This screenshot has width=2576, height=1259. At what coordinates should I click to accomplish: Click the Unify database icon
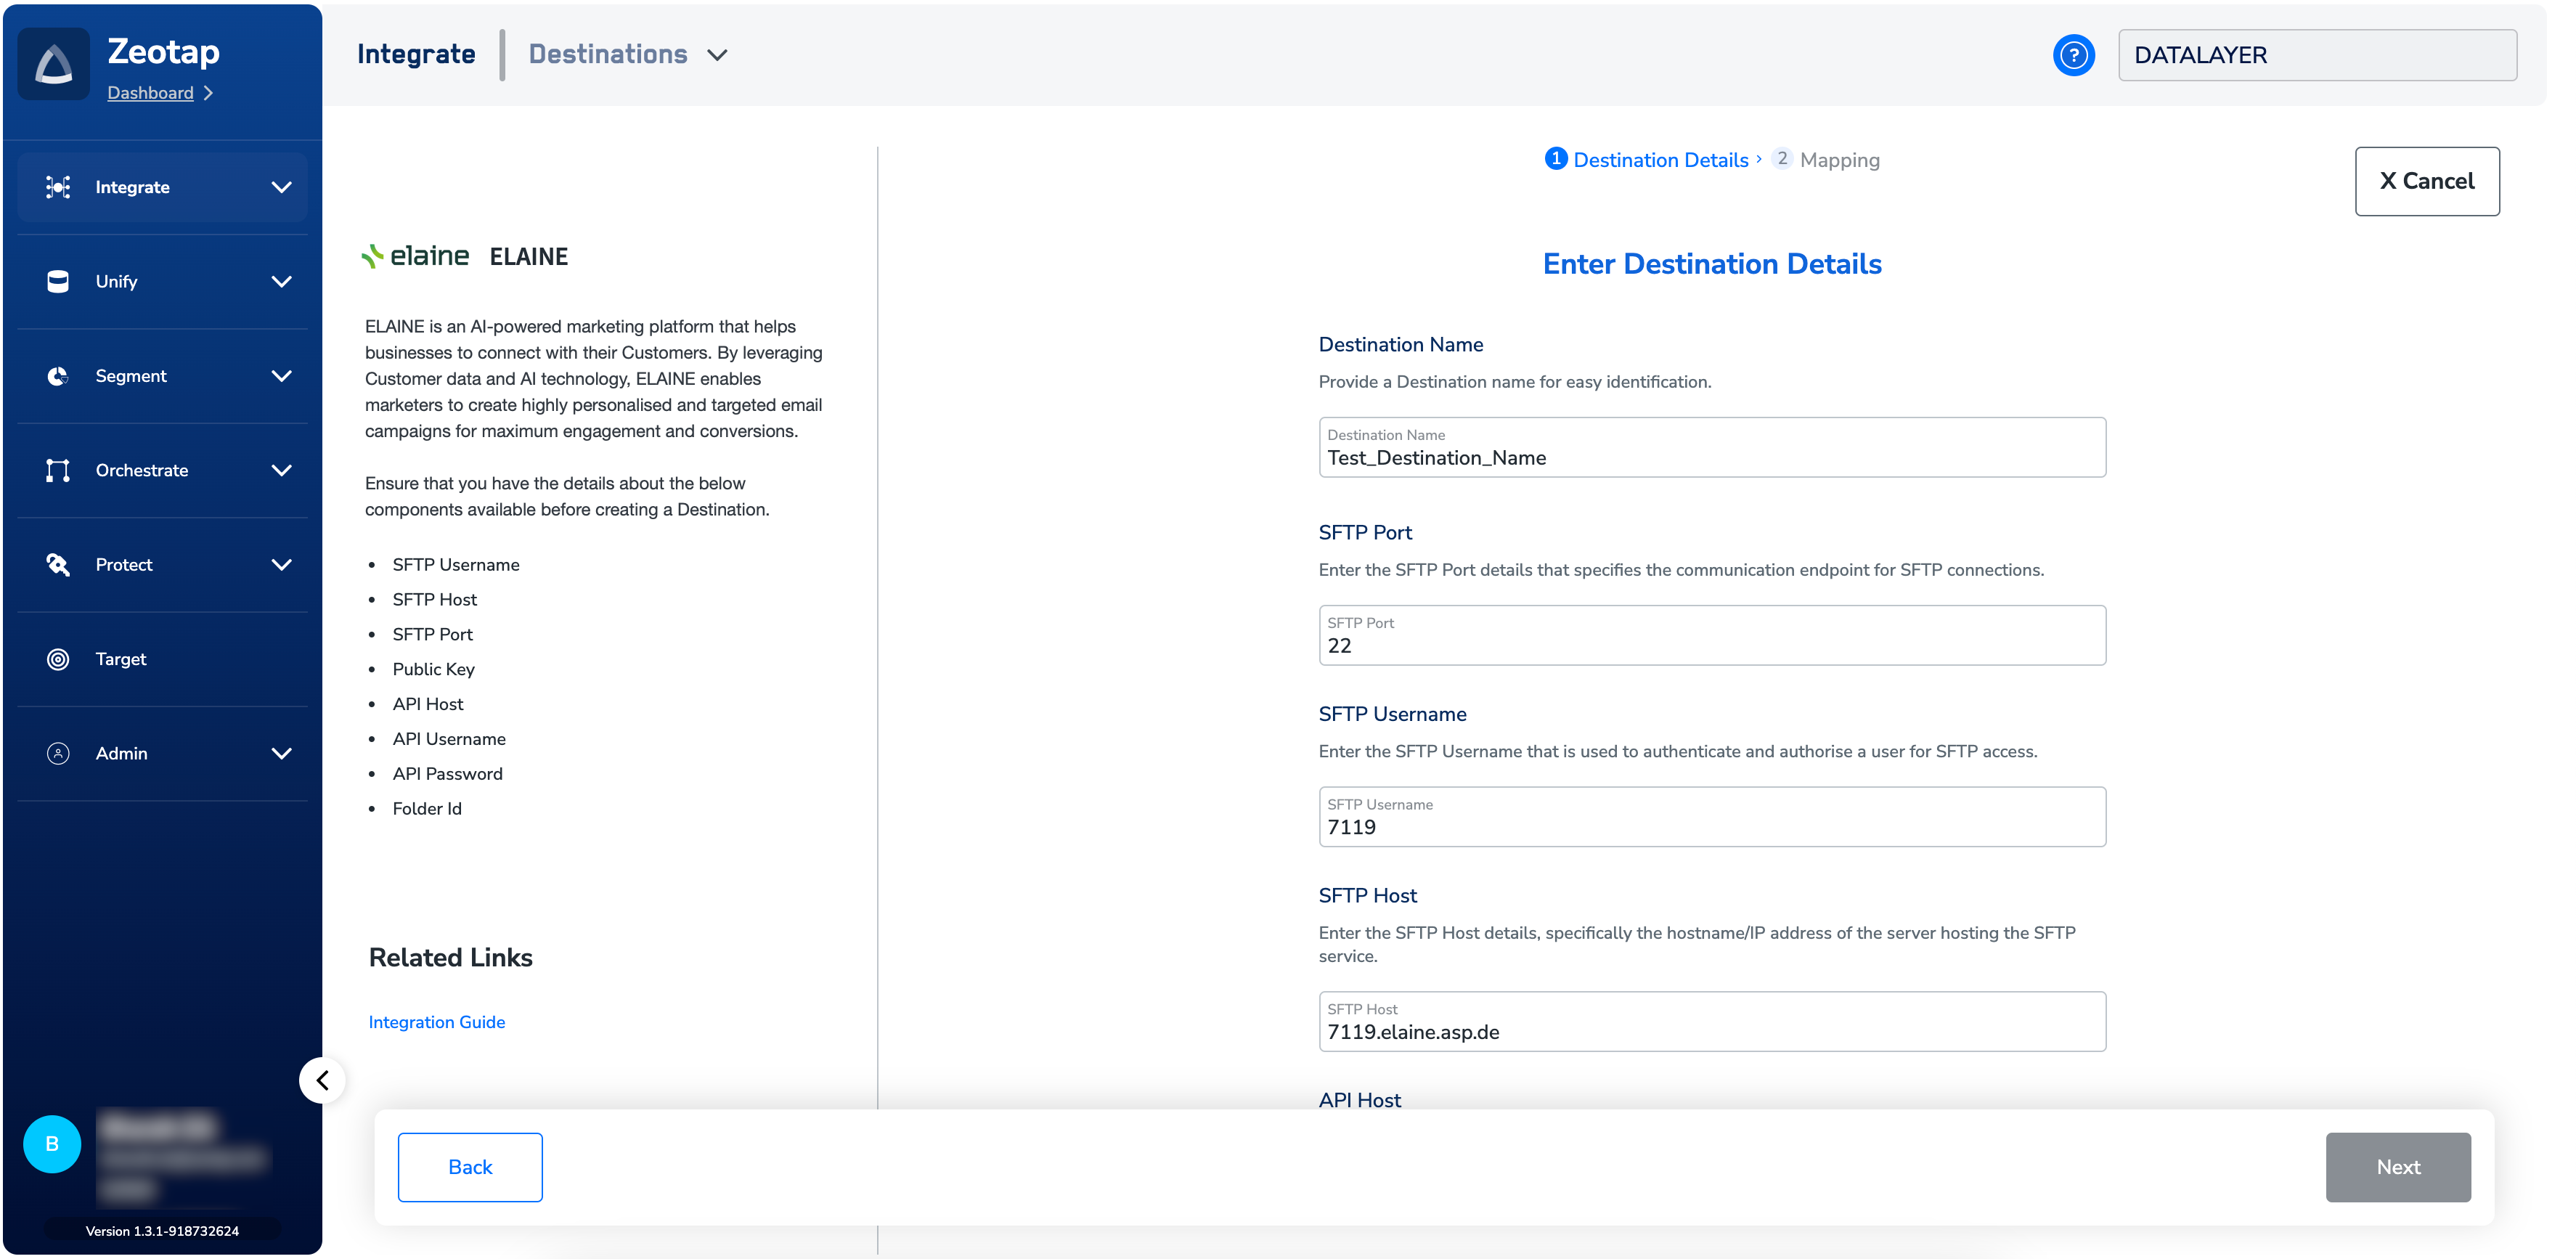pyautogui.click(x=58, y=282)
